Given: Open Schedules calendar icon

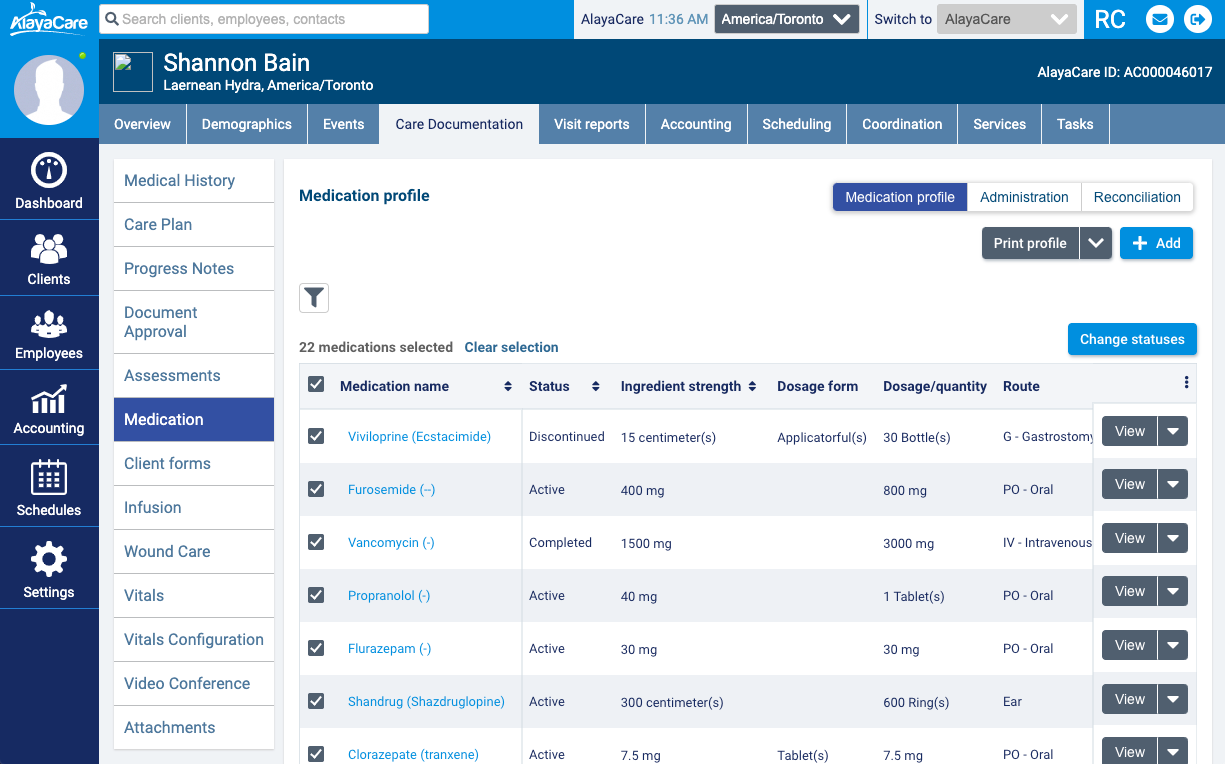Looking at the screenshot, I should coord(49,478).
